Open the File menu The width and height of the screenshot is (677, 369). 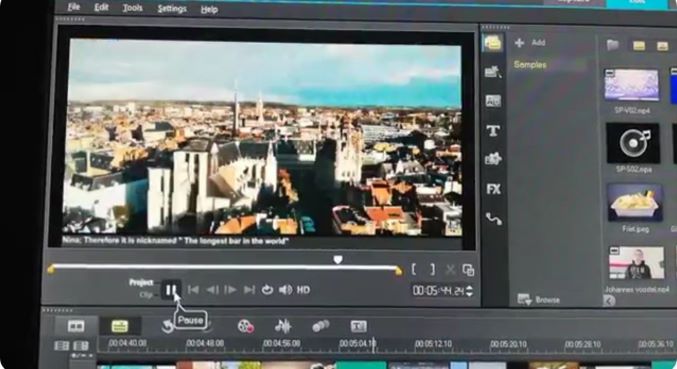click(x=74, y=7)
